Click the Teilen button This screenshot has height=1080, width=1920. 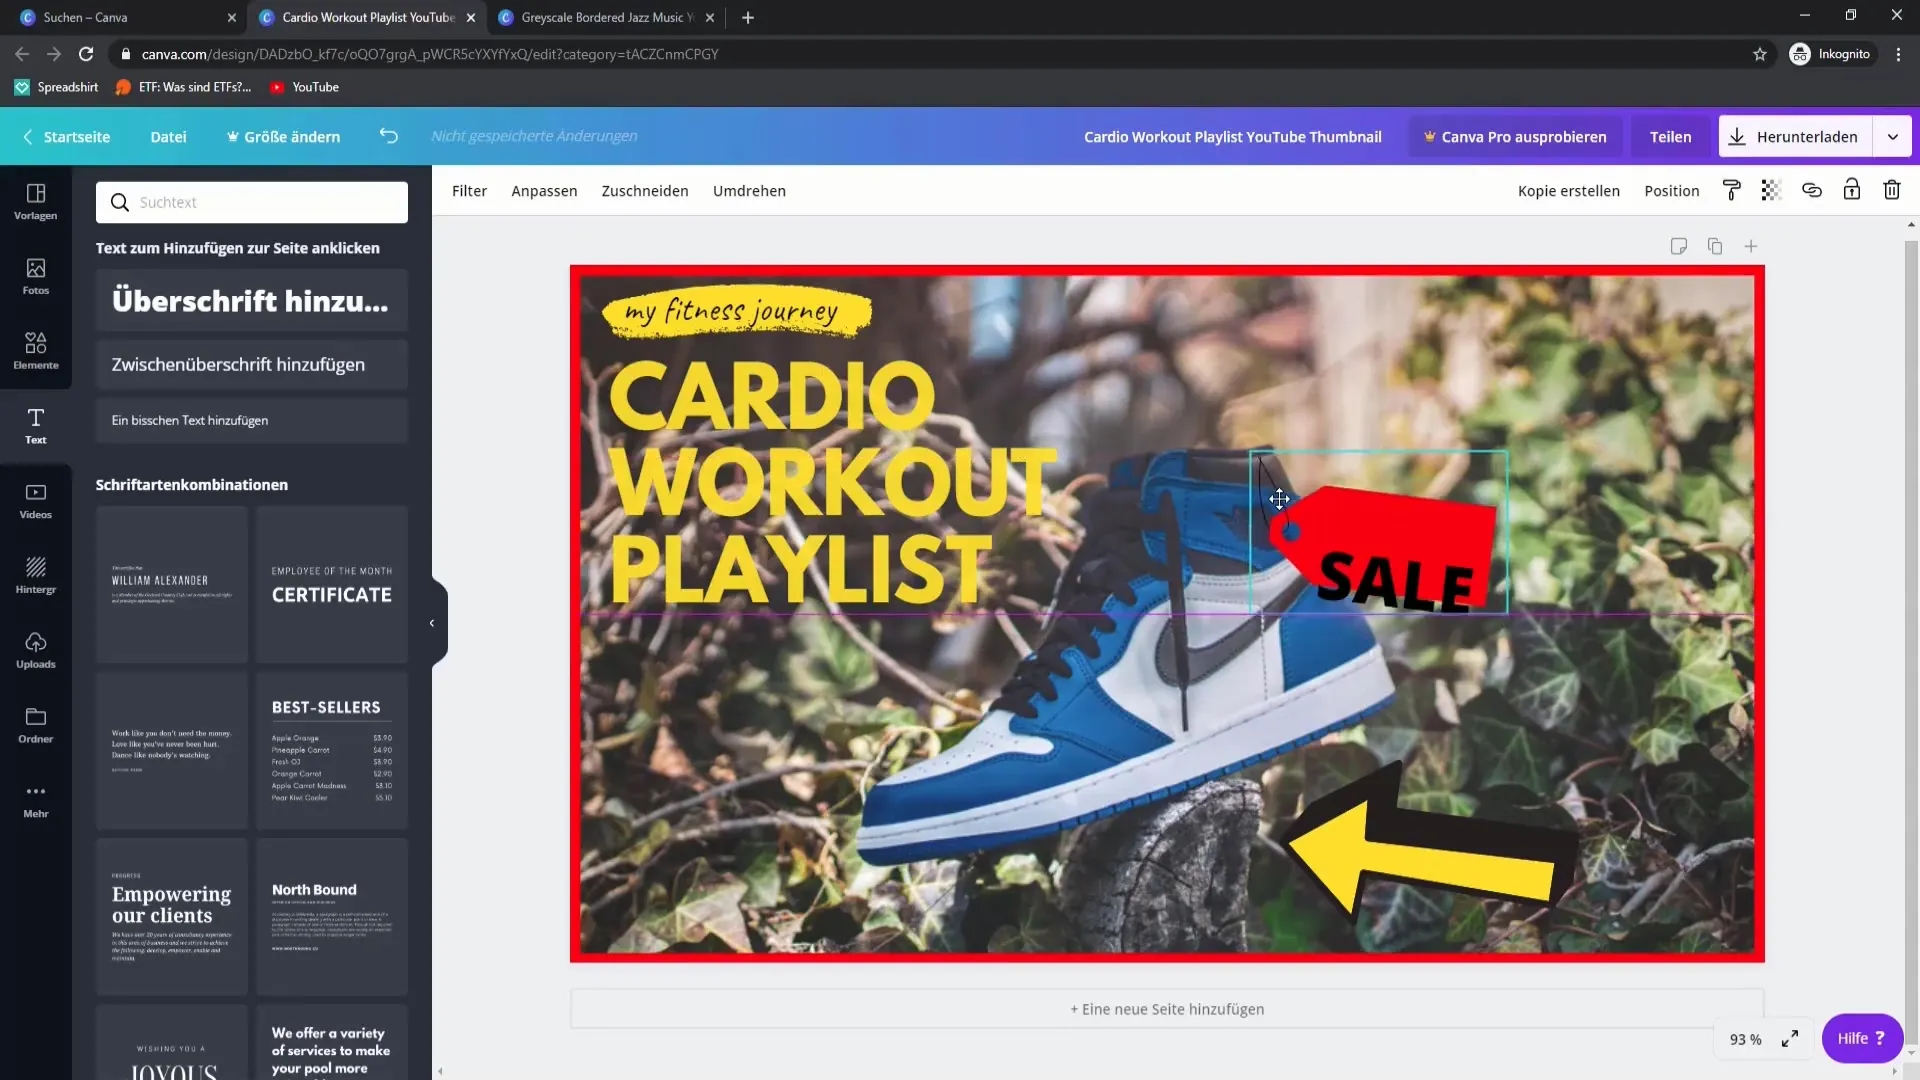[1670, 137]
